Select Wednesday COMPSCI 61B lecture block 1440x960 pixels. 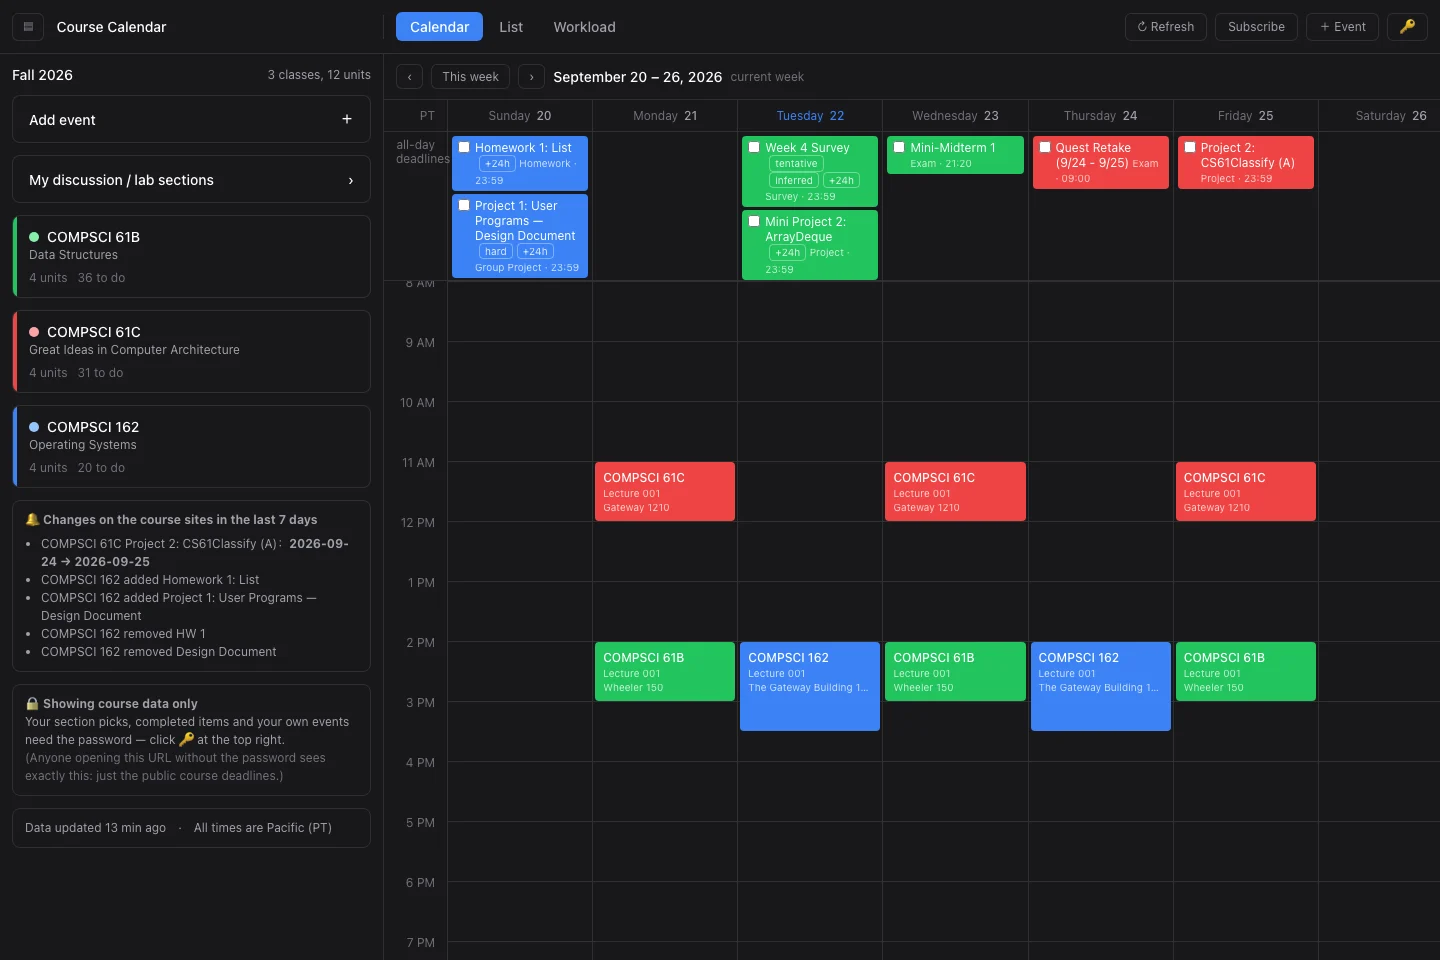click(955, 671)
